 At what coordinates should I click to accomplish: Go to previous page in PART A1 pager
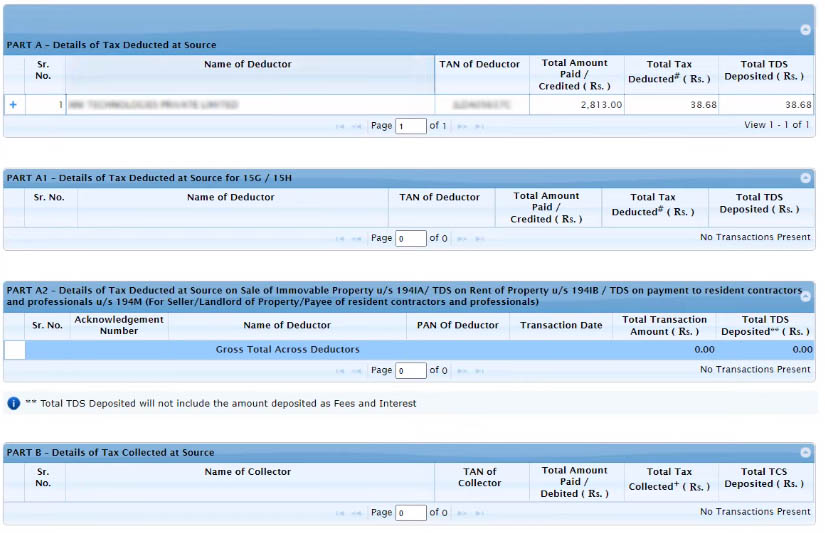pyautogui.click(x=357, y=239)
